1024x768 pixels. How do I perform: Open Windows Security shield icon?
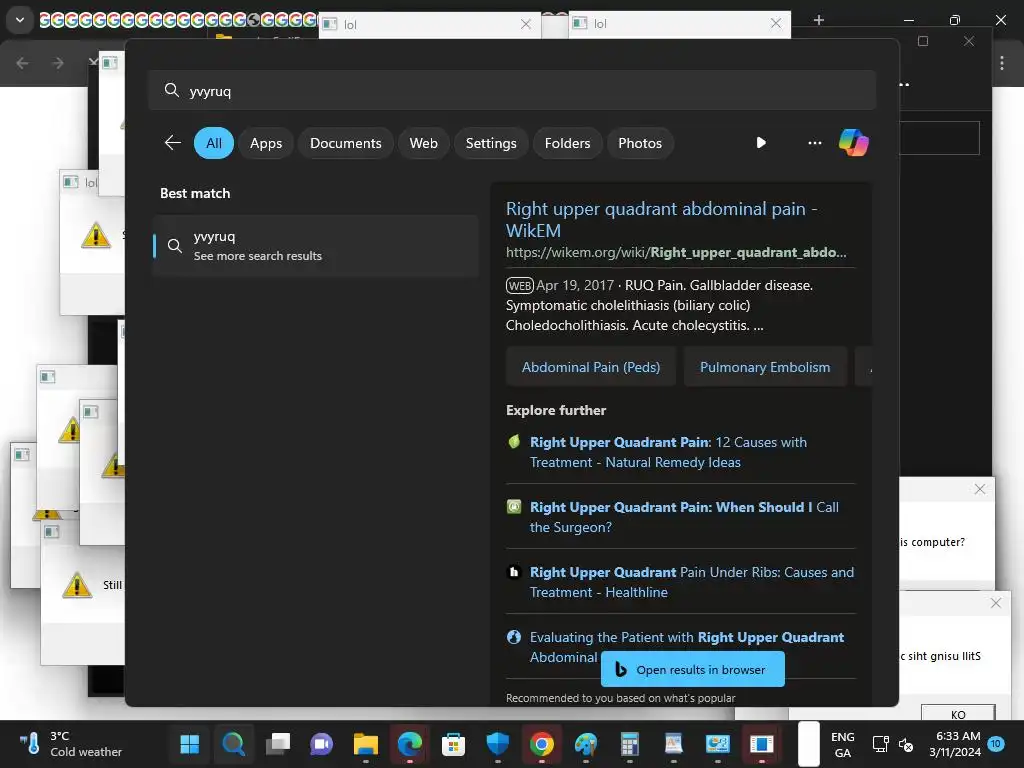click(498, 744)
